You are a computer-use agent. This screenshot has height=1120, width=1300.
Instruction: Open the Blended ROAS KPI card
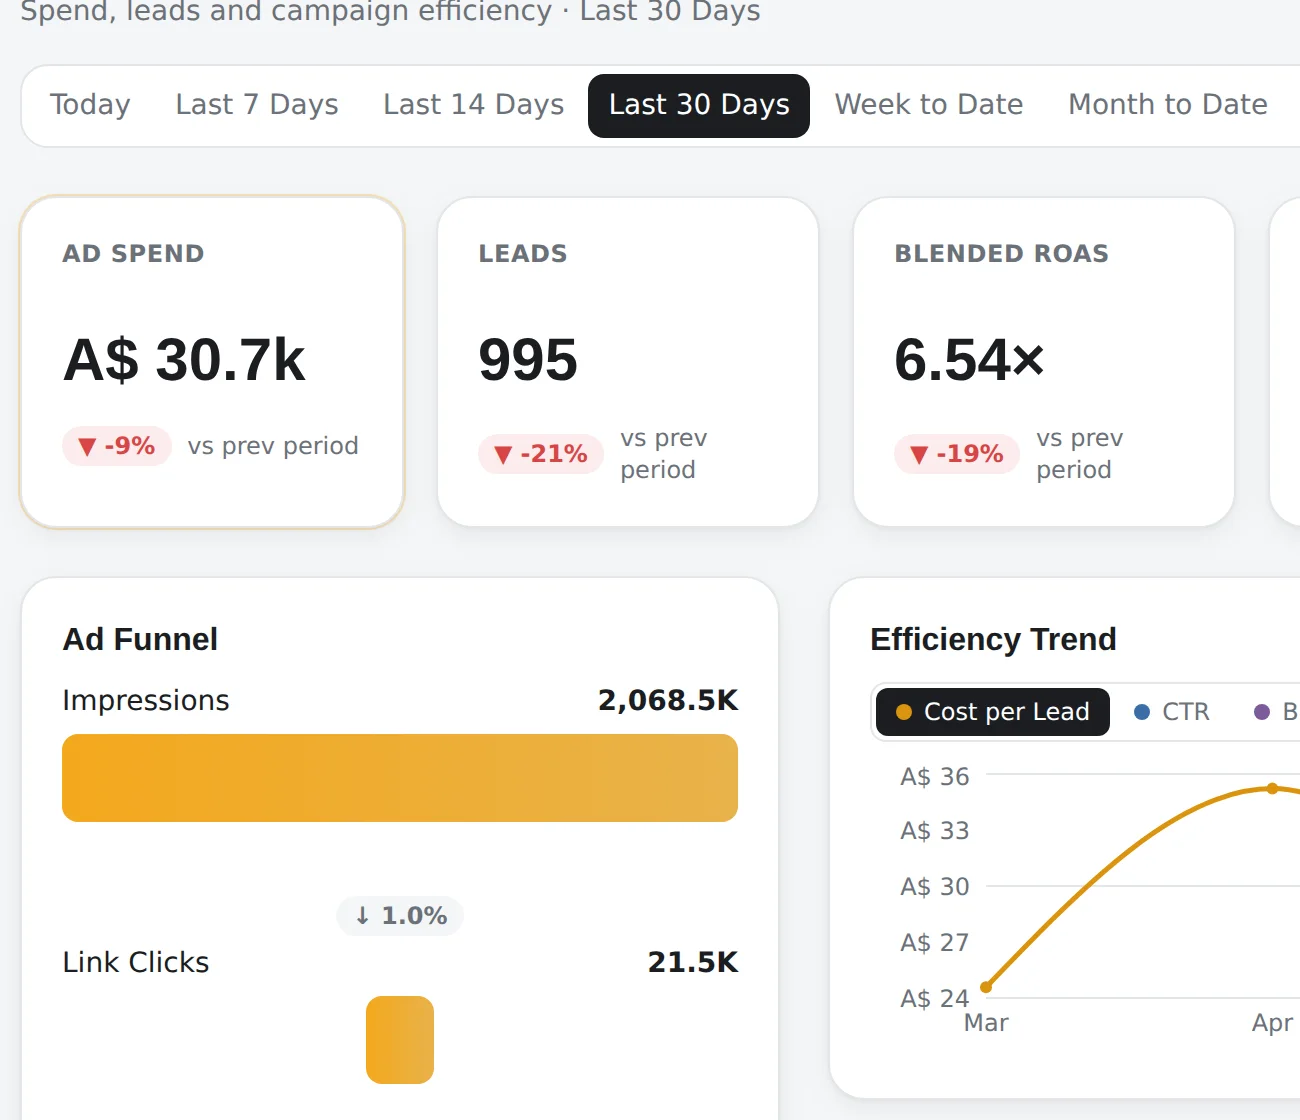pos(1044,361)
